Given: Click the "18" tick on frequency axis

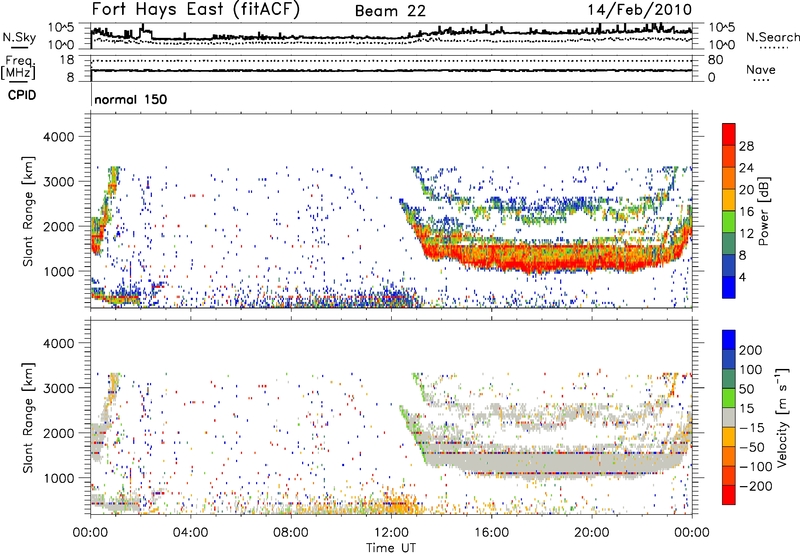Looking at the screenshot, I should [x=66, y=60].
